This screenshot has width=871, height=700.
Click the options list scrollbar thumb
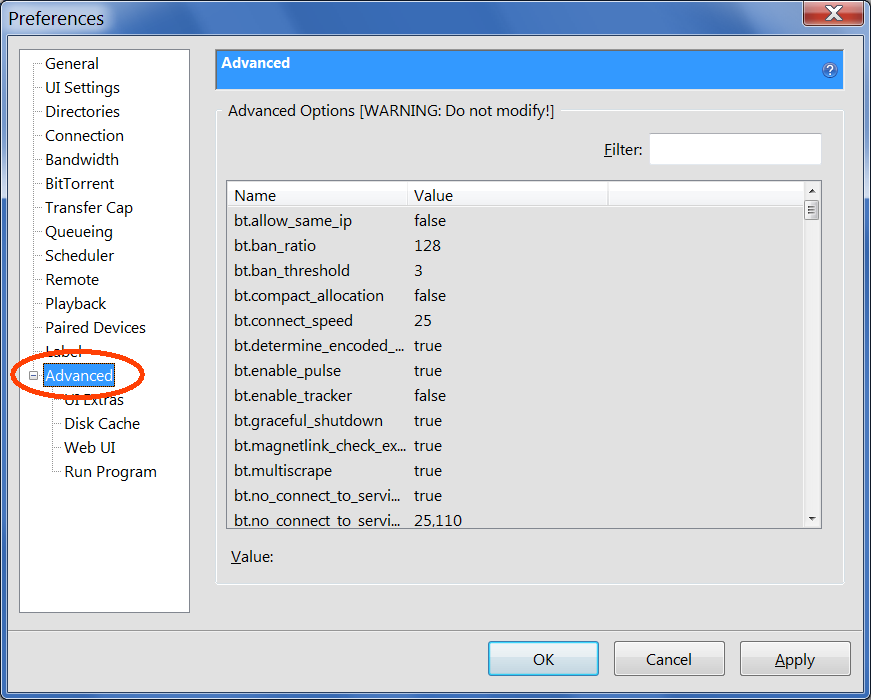pos(812,211)
